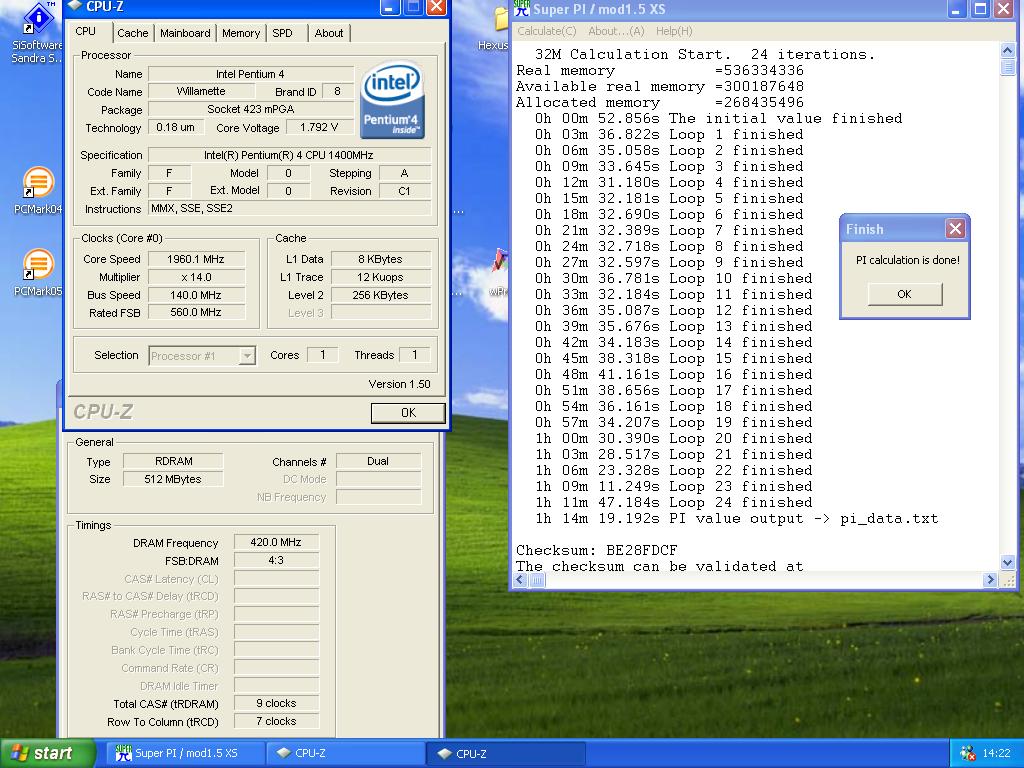Minimize the Super PI window

coord(957,8)
